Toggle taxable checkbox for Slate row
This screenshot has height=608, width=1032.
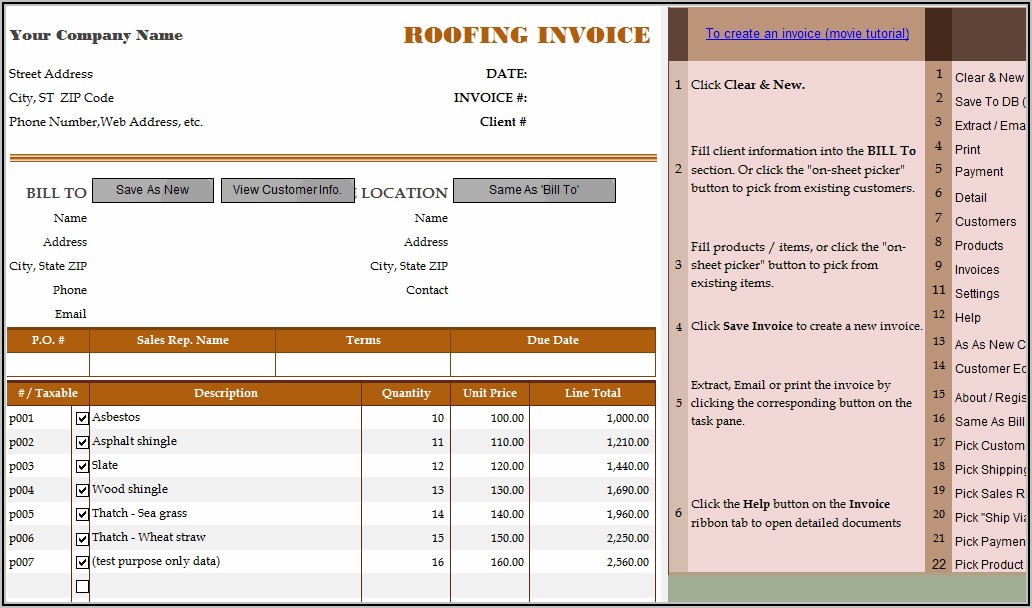pos(82,467)
